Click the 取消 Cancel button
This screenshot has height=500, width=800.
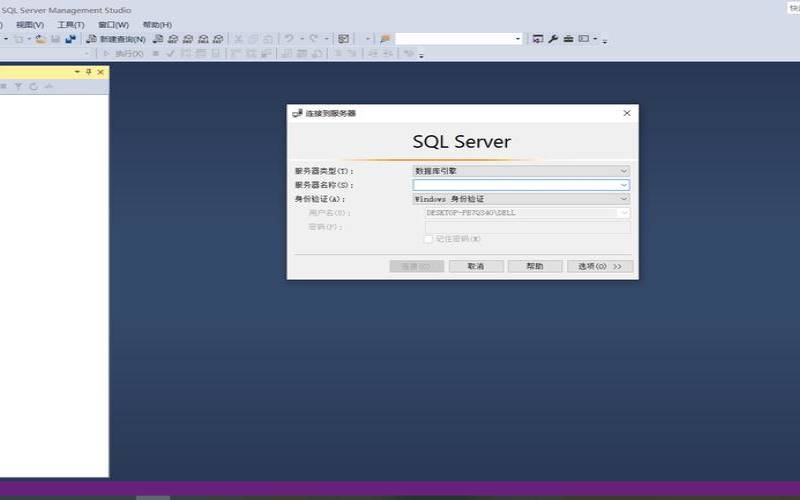click(x=476, y=266)
